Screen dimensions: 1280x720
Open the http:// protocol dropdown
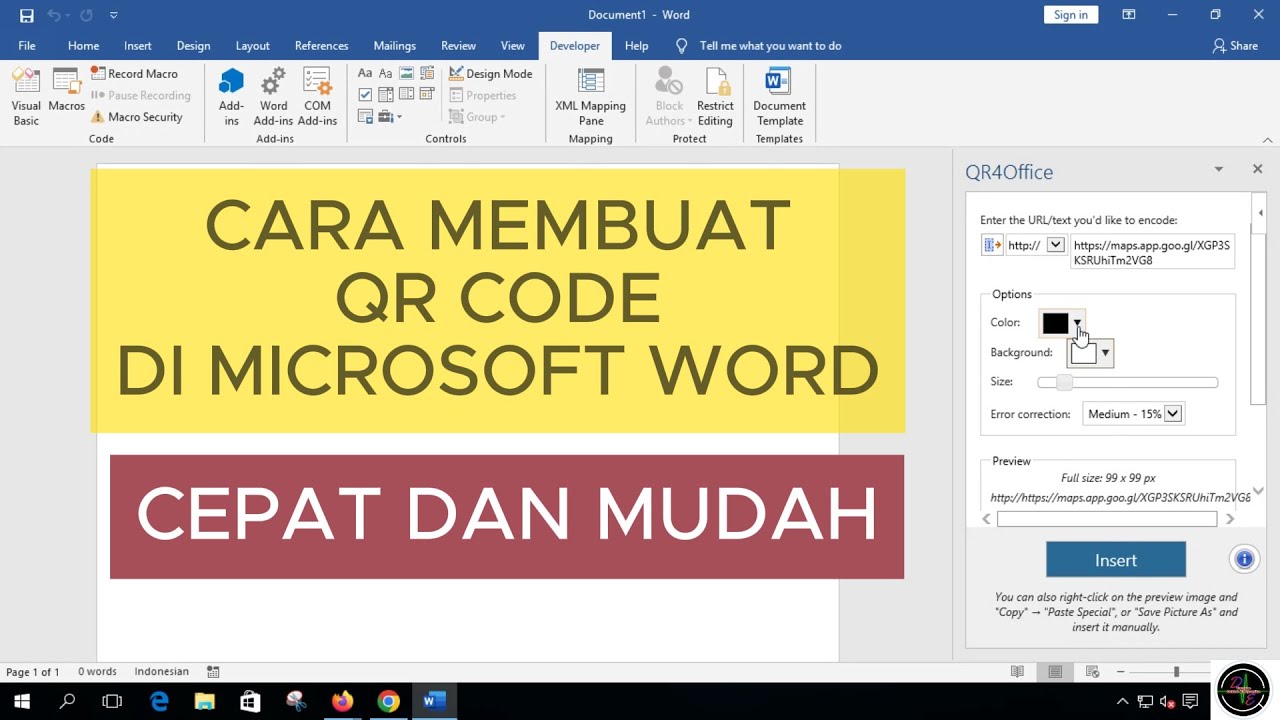[1055, 245]
